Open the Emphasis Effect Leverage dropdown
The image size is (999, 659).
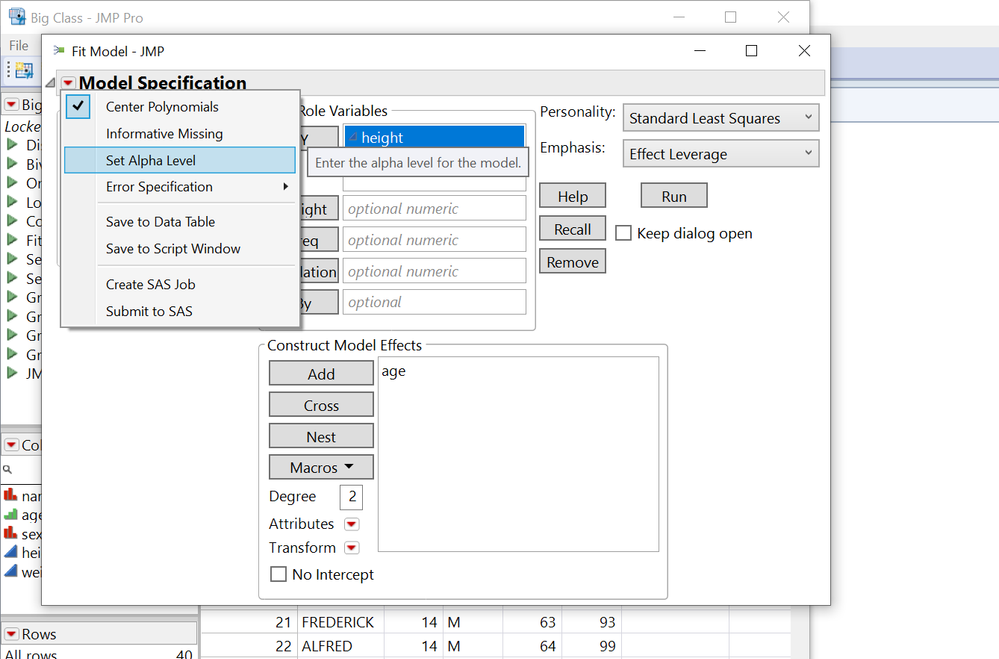click(x=721, y=154)
